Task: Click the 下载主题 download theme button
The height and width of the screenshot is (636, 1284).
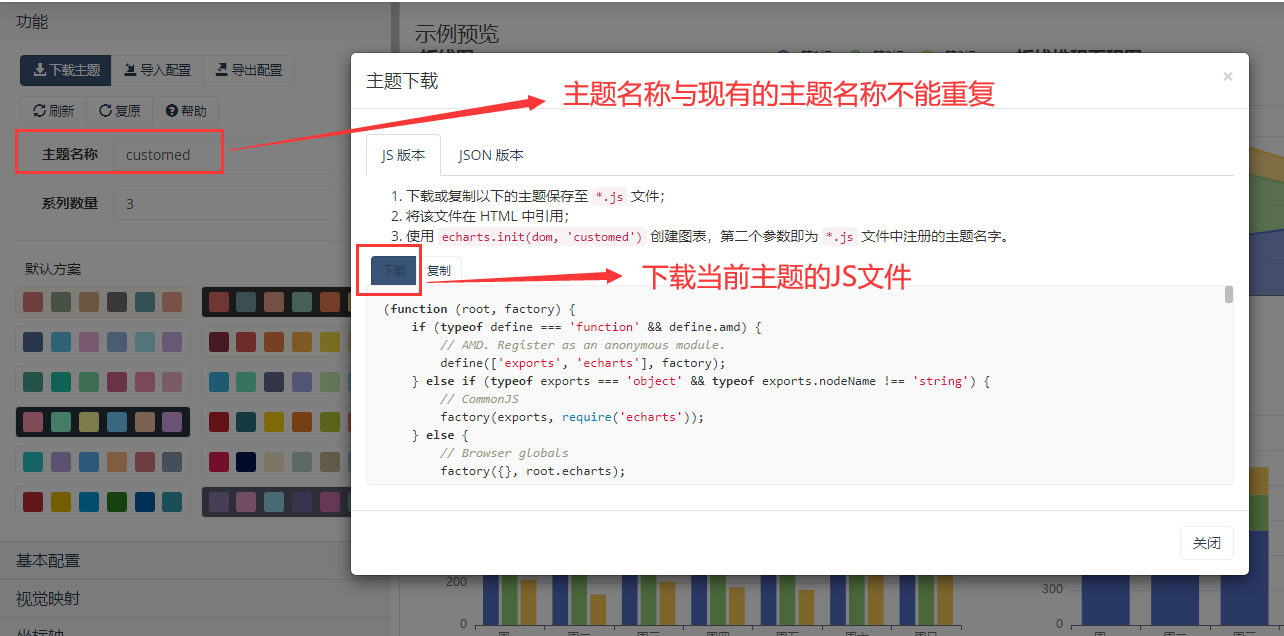Action: click(x=66, y=70)
